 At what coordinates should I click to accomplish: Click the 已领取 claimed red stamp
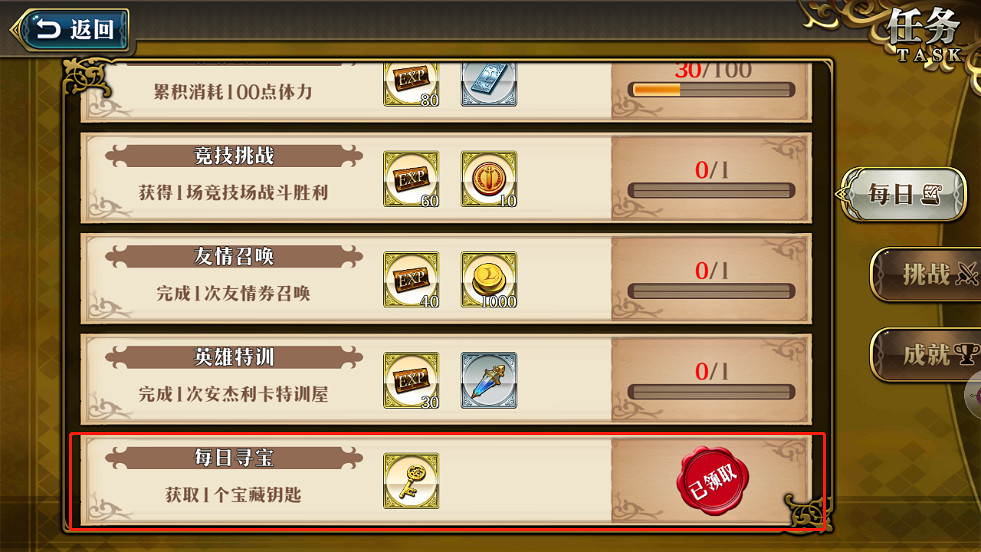pyautogui.click(x=713, y=481)
